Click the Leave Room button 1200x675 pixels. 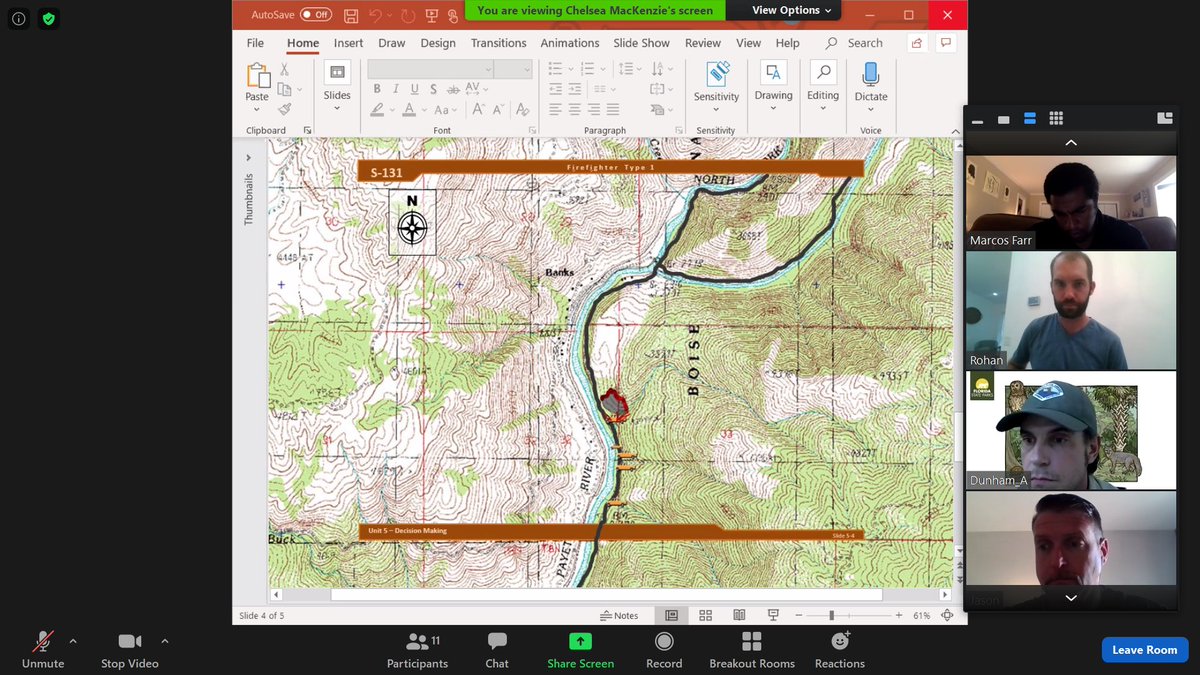point(1145,649)
